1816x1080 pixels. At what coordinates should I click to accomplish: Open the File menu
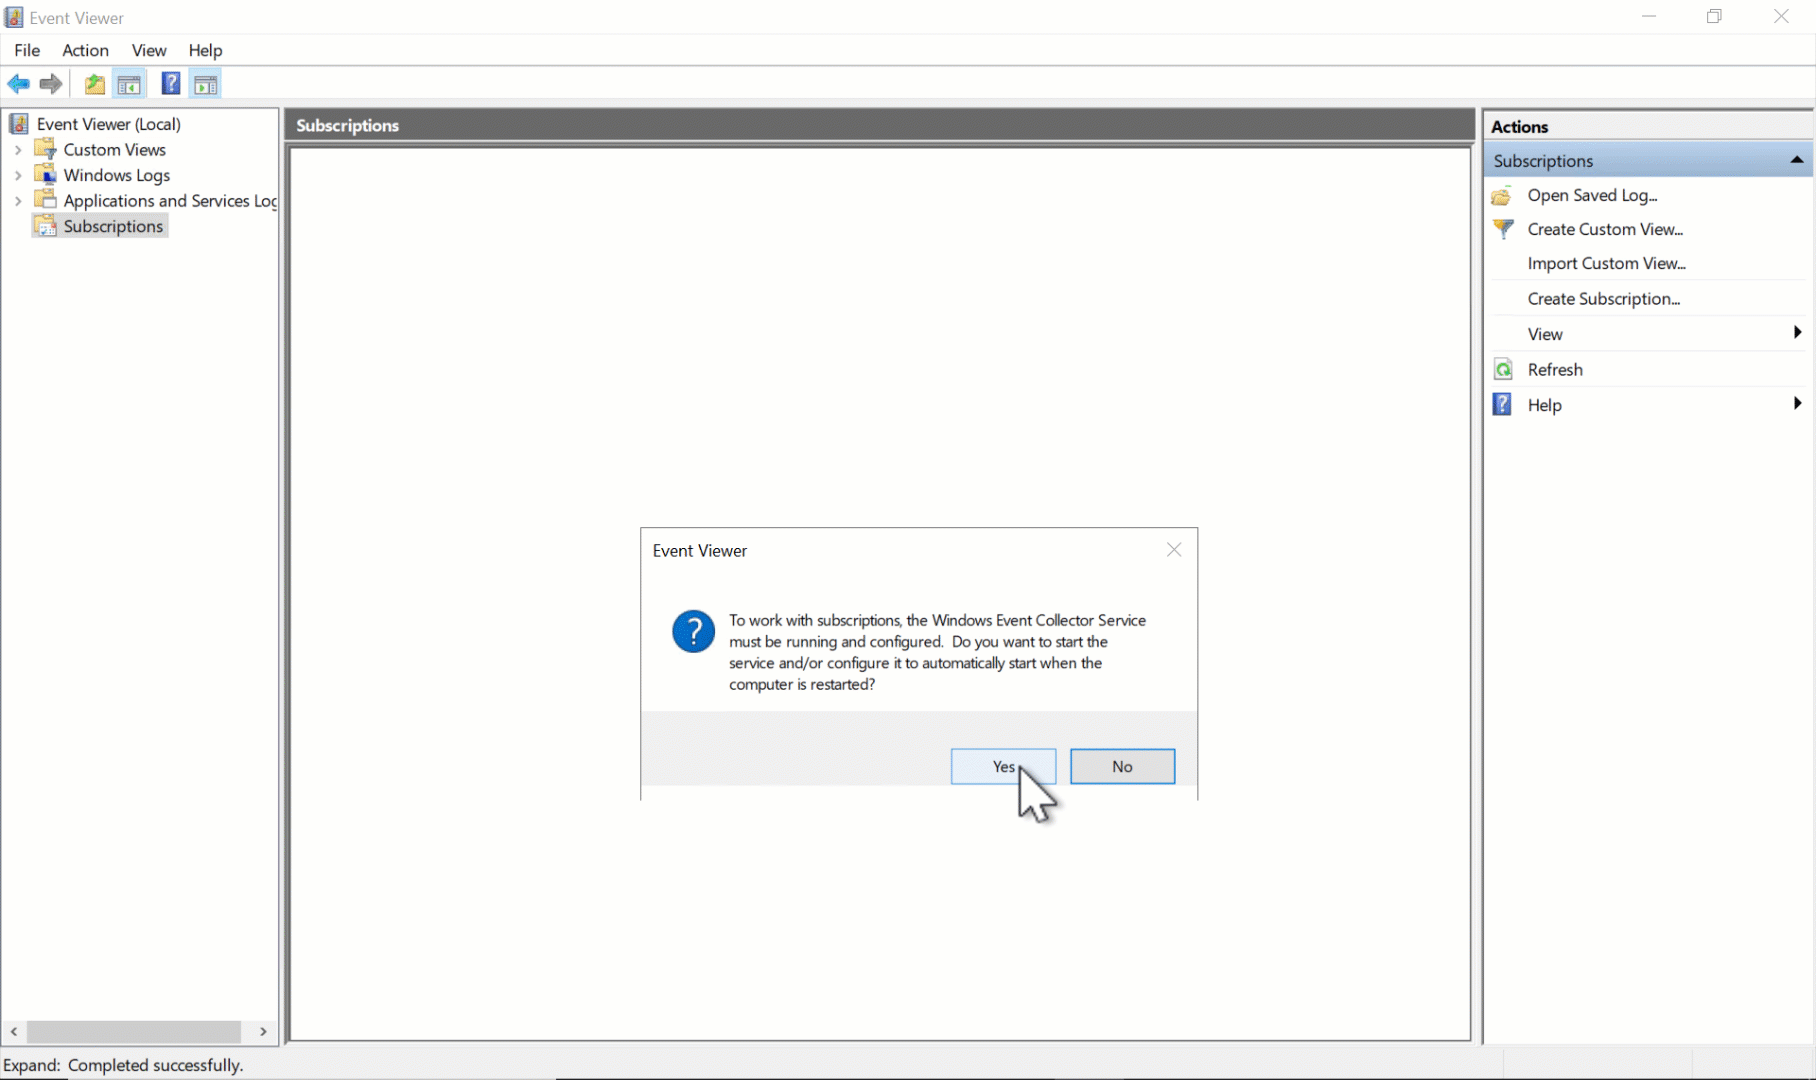(x=27, y=50)
